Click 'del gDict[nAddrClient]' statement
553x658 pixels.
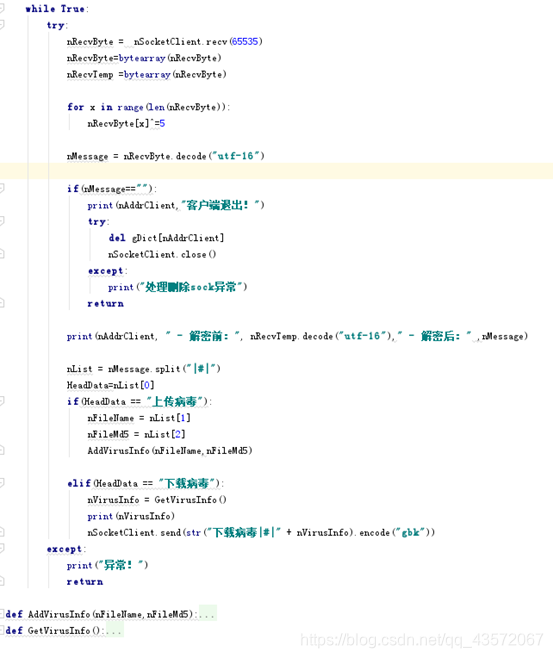(166, 238)
